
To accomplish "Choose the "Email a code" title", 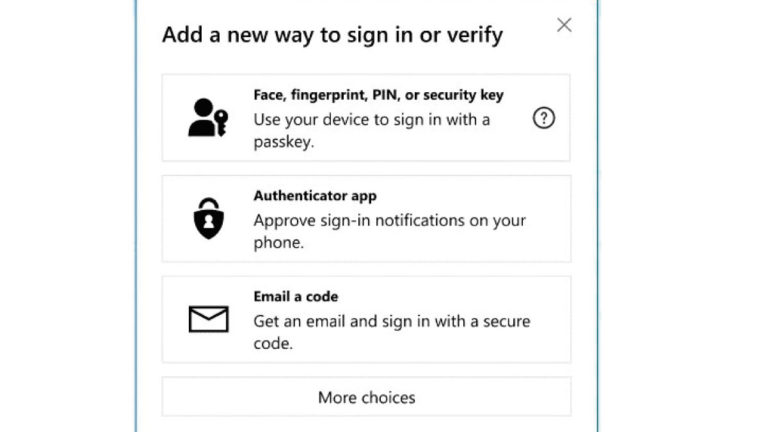I will click(296, 297).
